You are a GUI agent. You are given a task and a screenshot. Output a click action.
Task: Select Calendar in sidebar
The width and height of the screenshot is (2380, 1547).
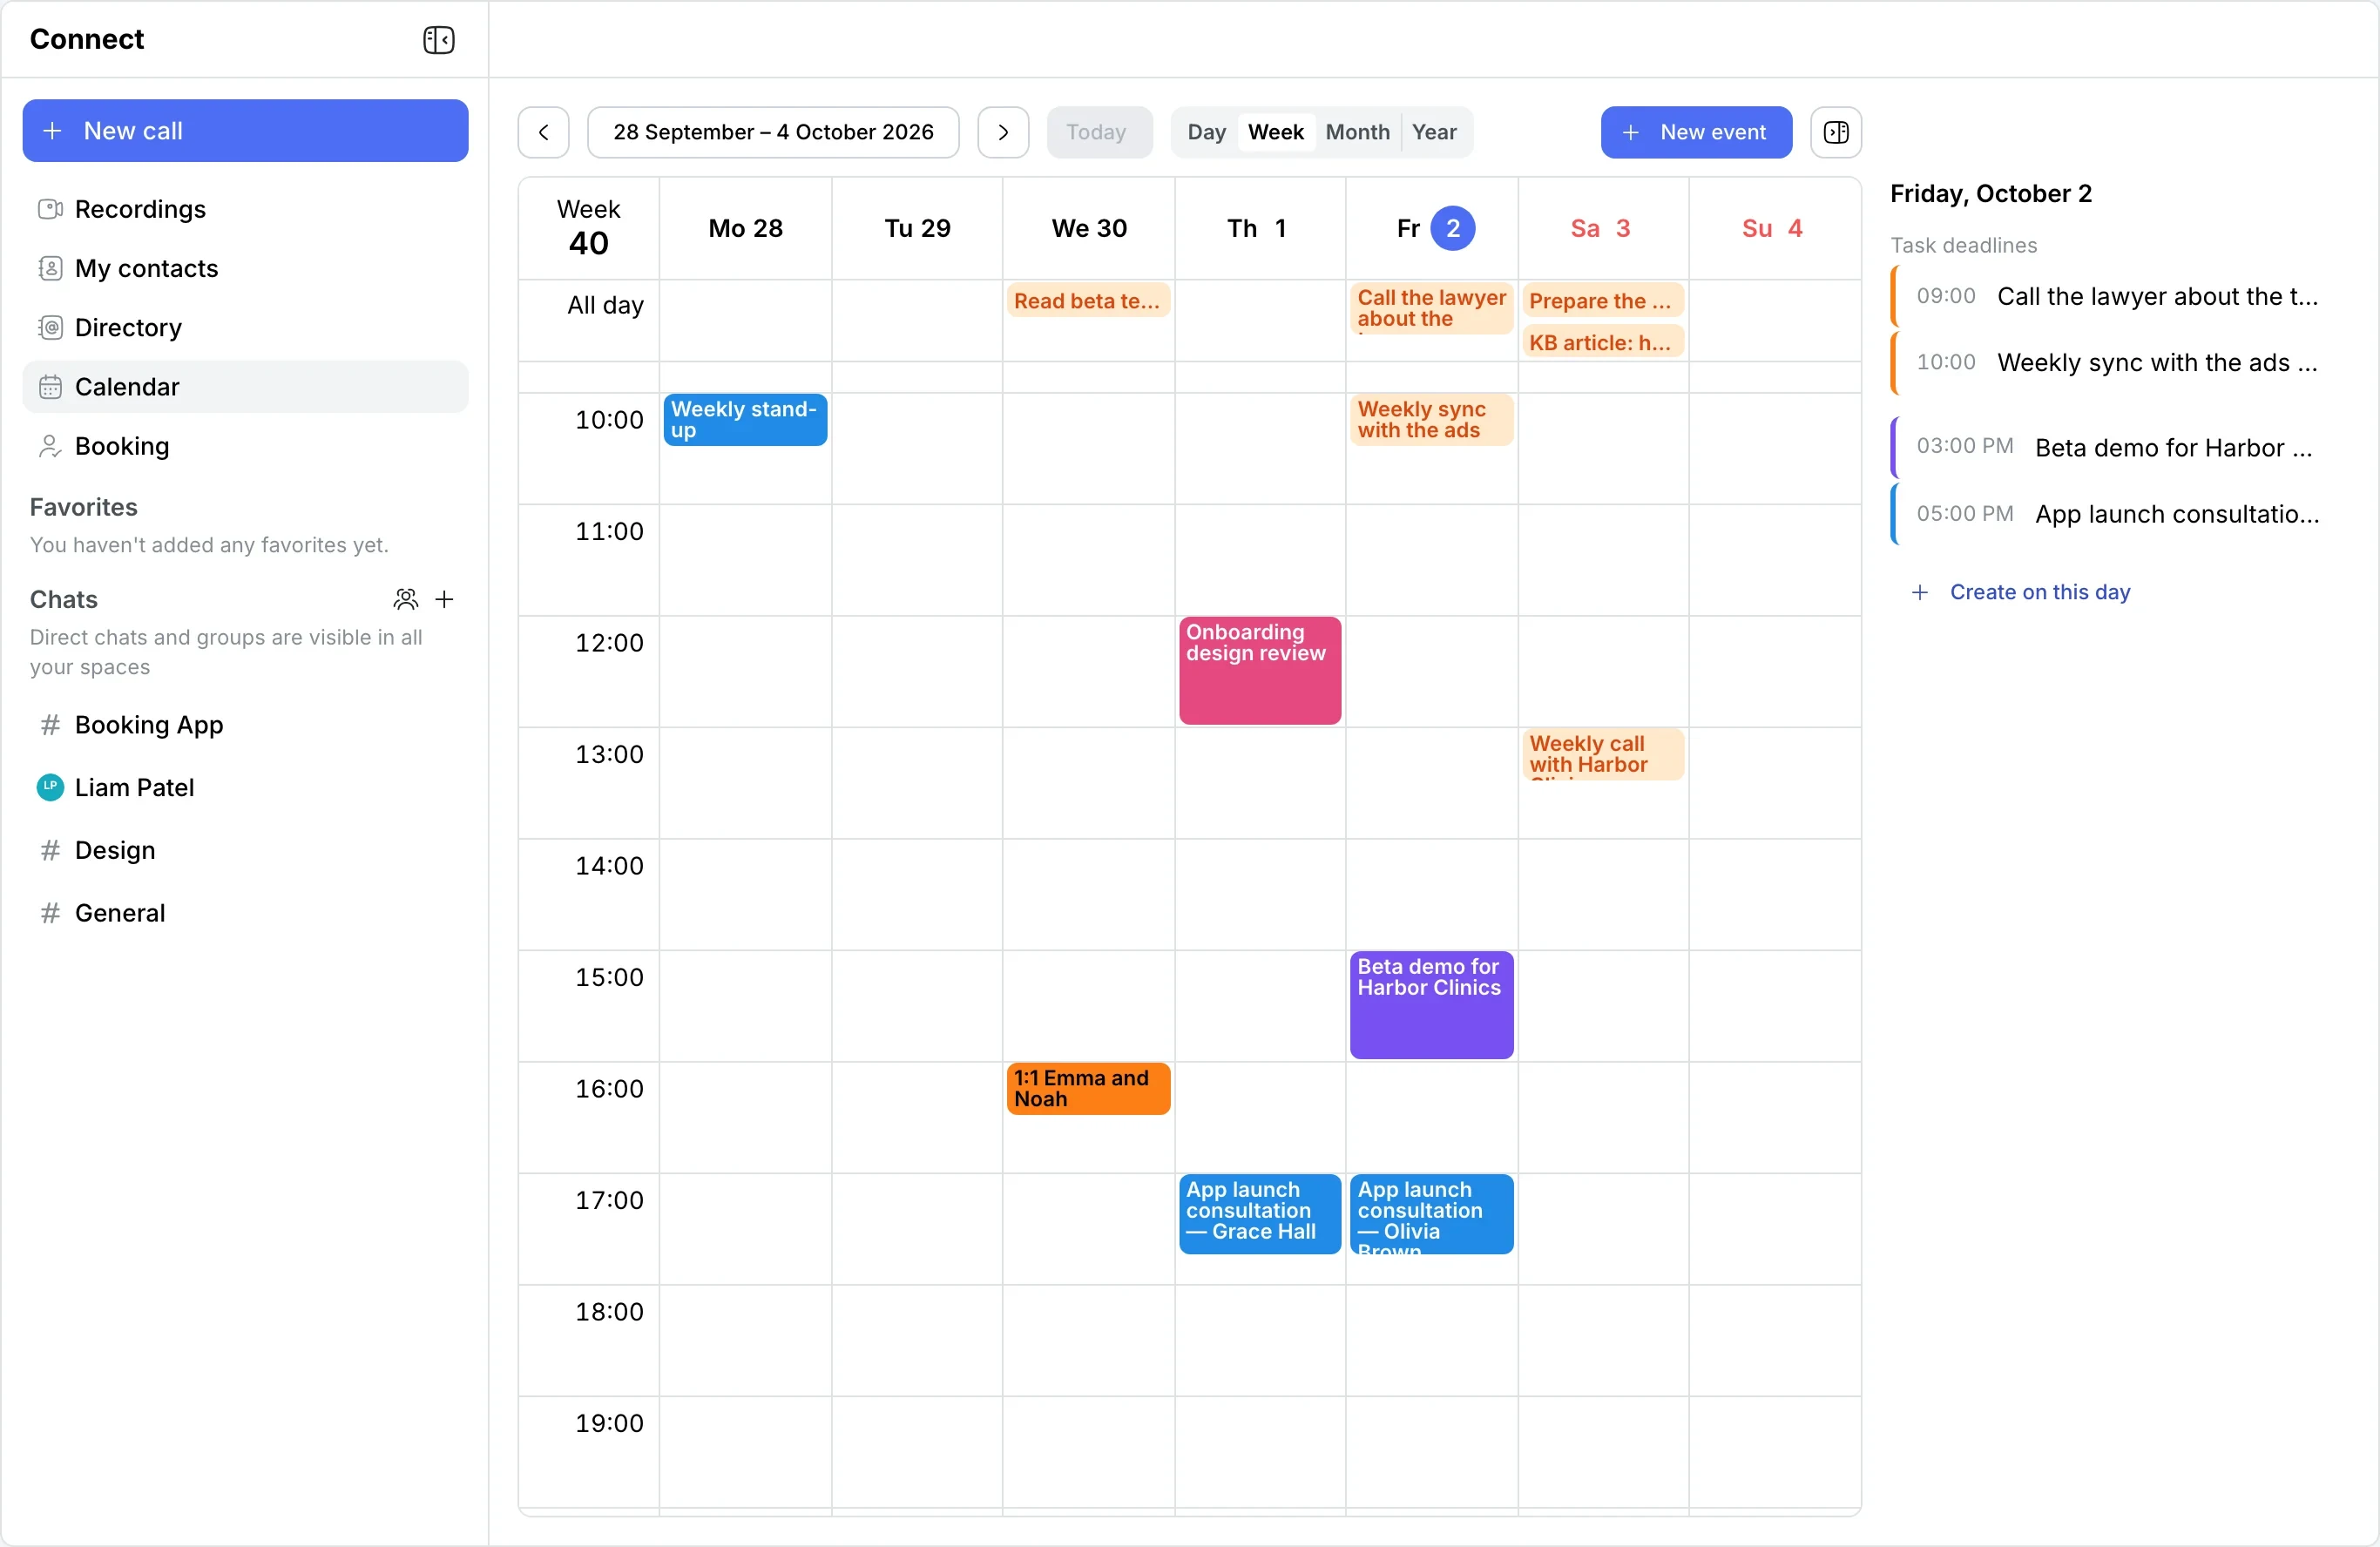tap(245, 386)
